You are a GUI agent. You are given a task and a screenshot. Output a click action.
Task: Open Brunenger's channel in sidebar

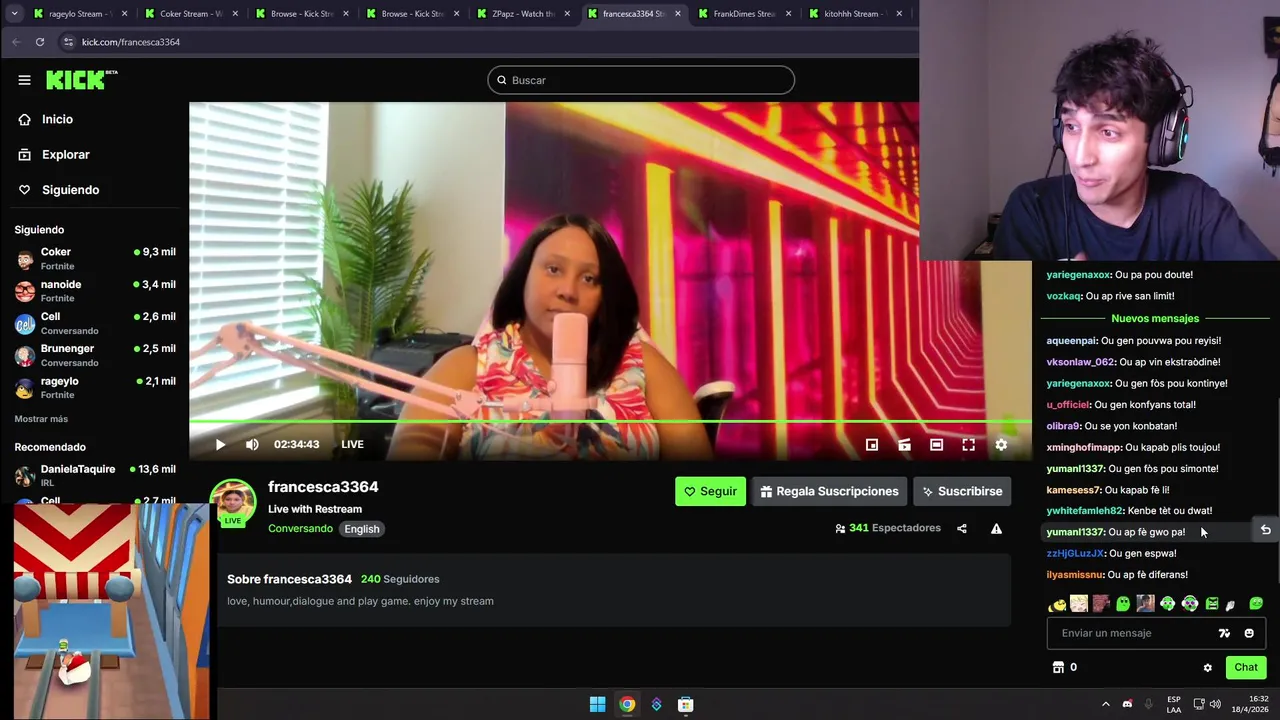pos(95,355)
